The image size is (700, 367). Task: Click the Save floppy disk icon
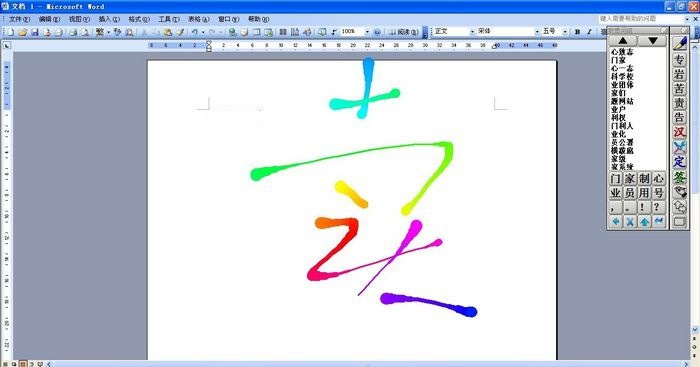tap(35, 32)
